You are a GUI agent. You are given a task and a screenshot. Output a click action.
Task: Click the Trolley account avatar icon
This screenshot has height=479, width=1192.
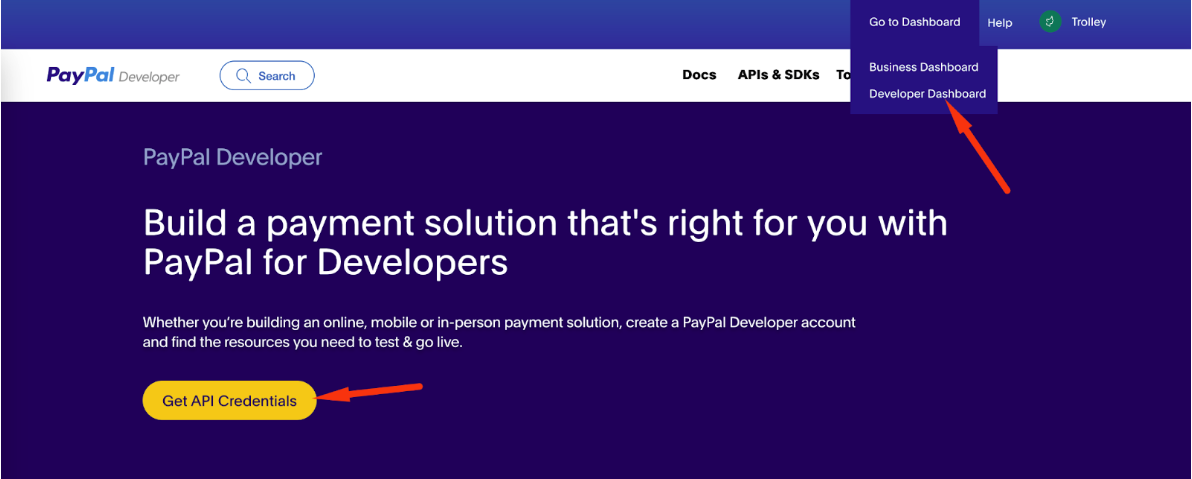click(1050, 22)
